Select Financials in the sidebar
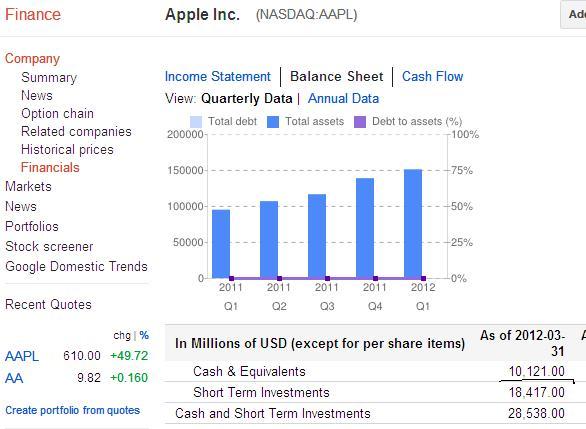586x429 pixels. (50, 167)
